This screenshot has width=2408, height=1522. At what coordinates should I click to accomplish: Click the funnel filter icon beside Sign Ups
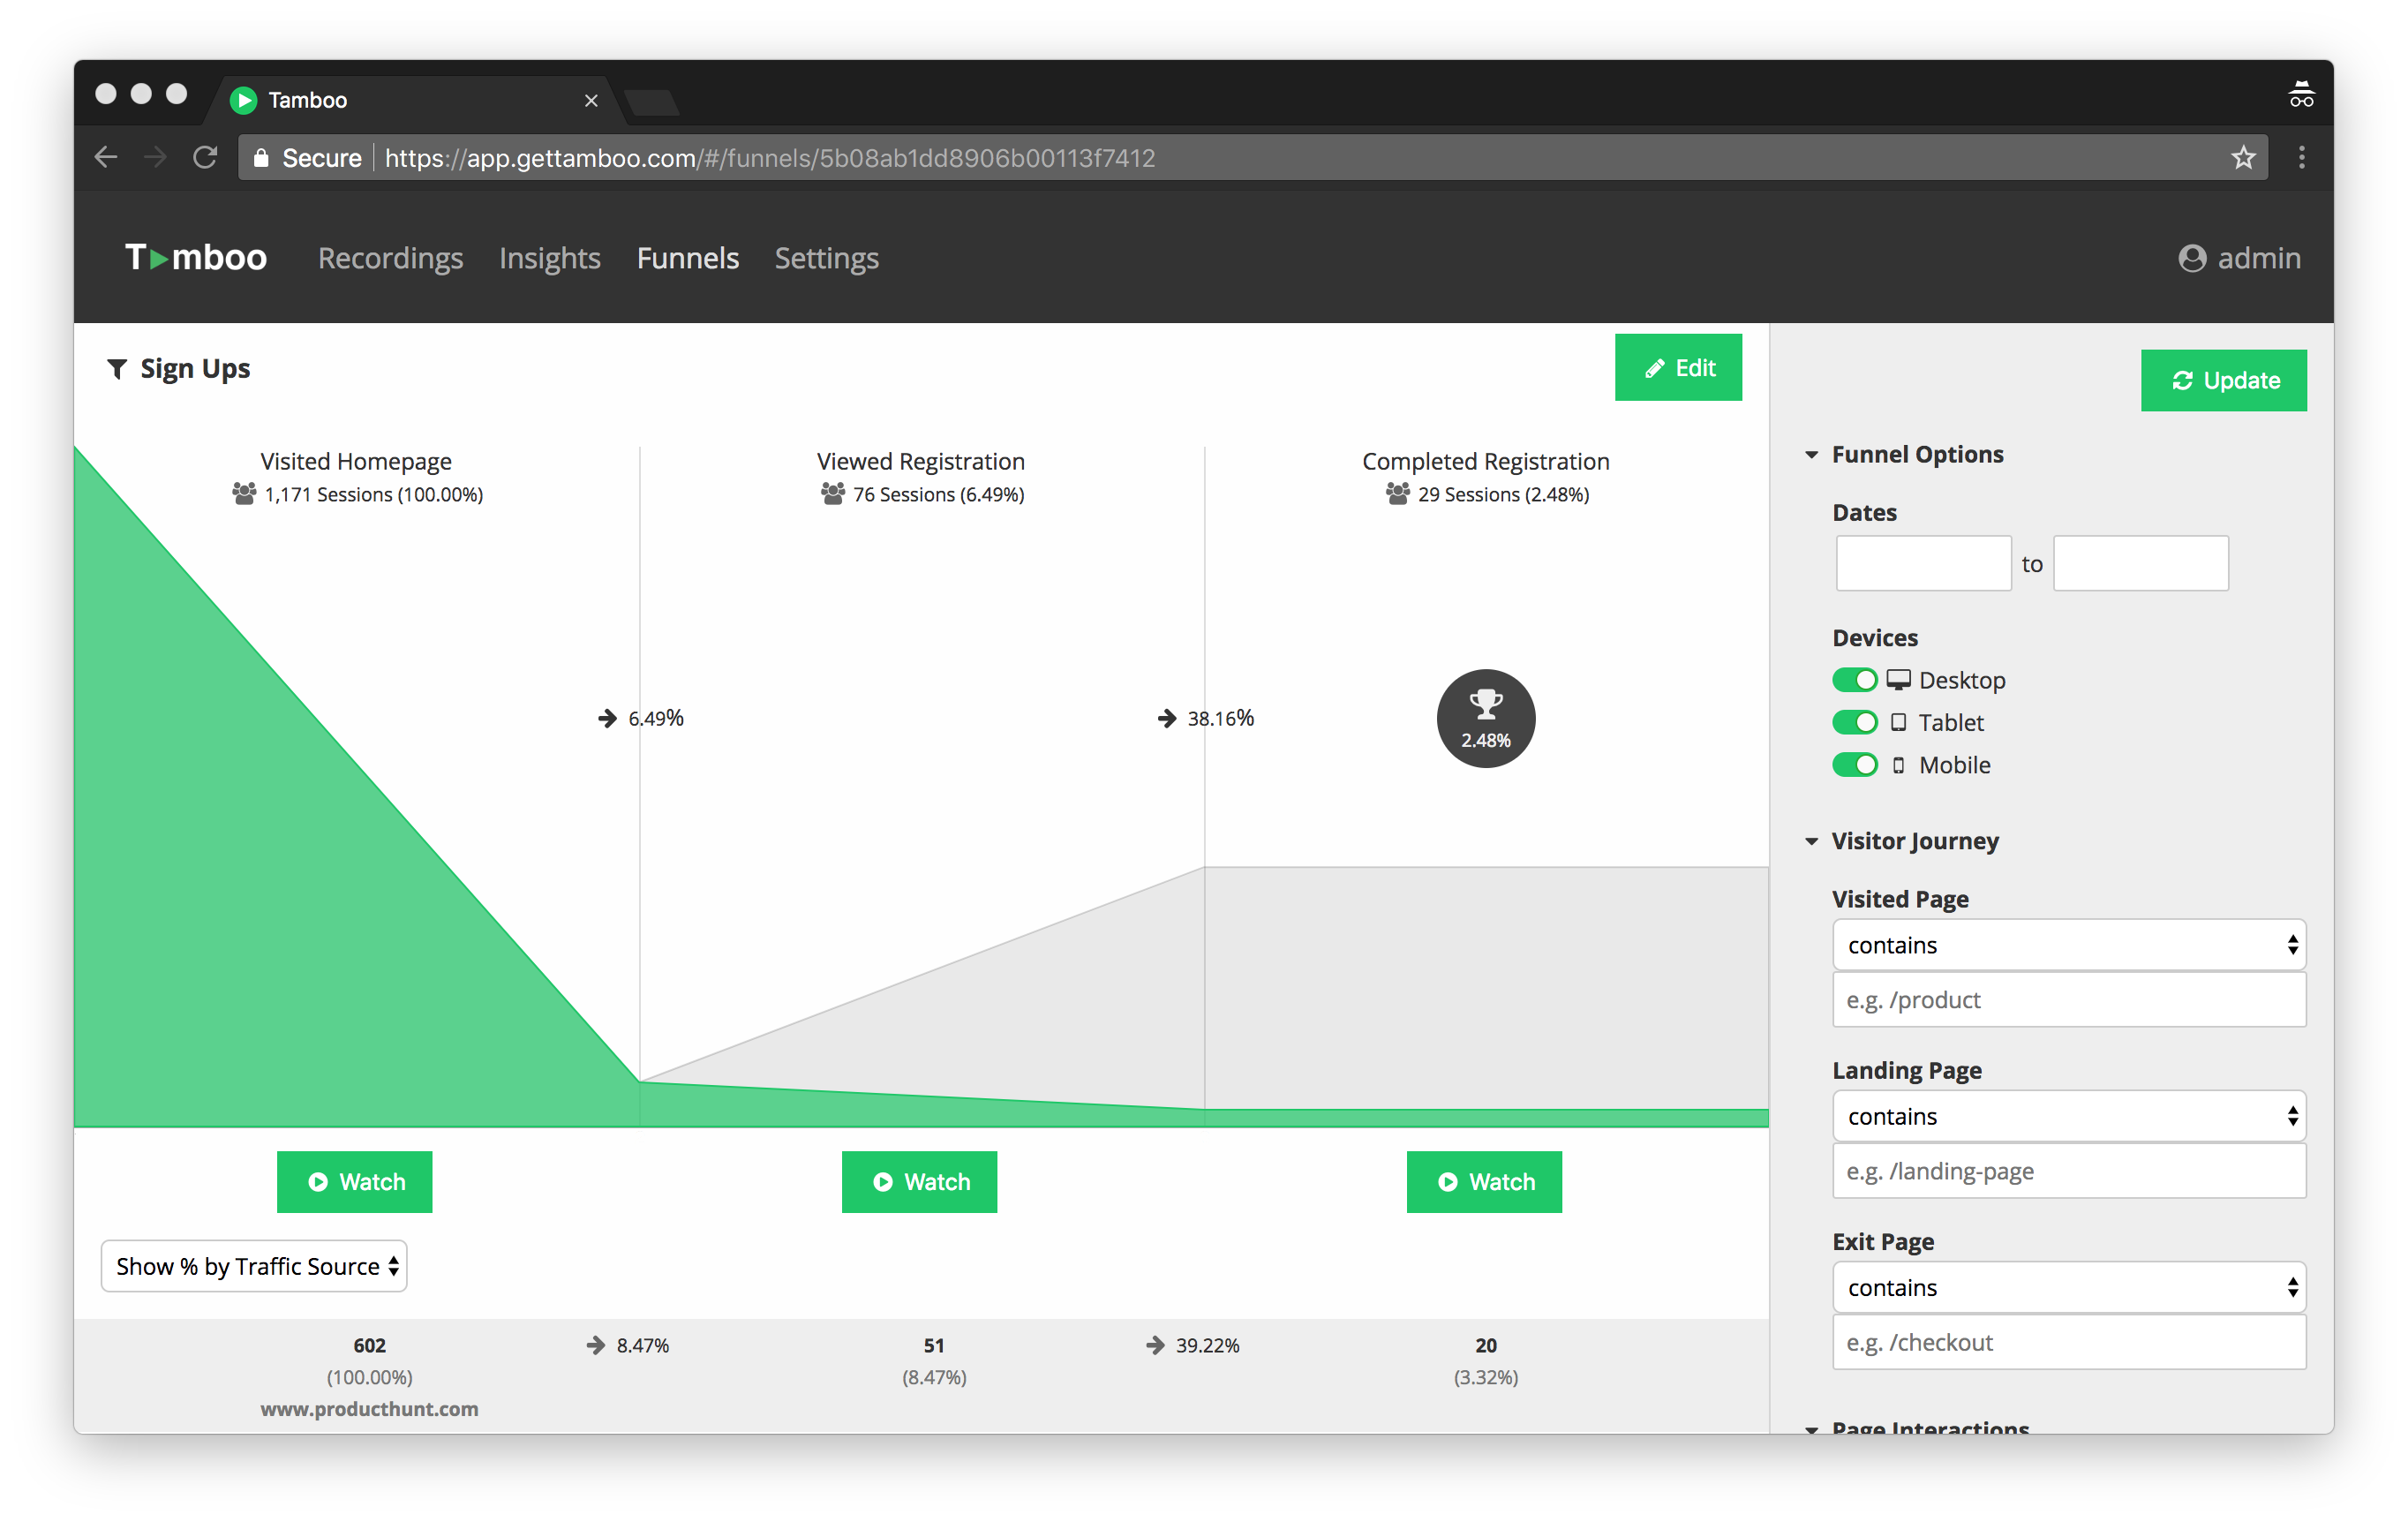click(x=117, y=369)
